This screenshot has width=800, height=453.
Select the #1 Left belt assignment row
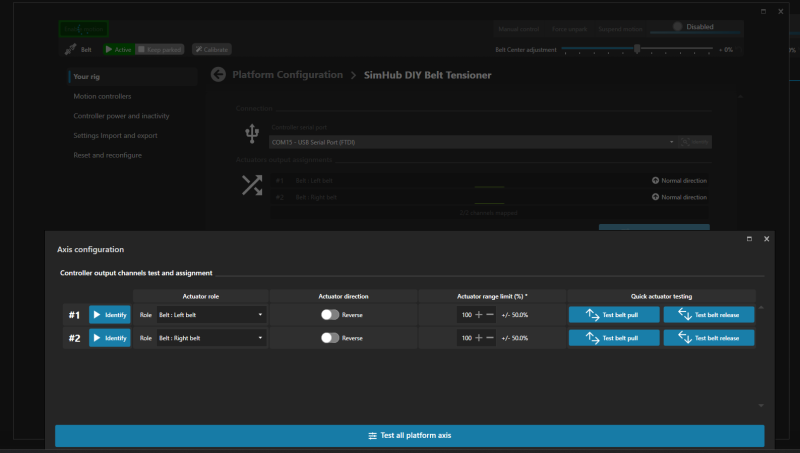point(490,181)
